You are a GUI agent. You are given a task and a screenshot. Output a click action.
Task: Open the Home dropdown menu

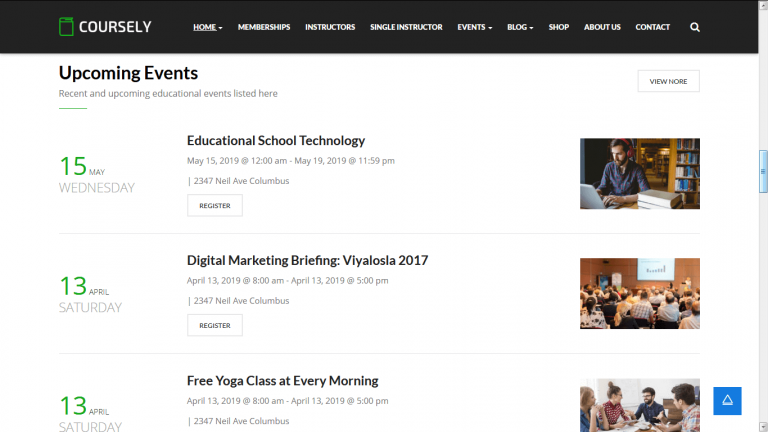(208, 27)
